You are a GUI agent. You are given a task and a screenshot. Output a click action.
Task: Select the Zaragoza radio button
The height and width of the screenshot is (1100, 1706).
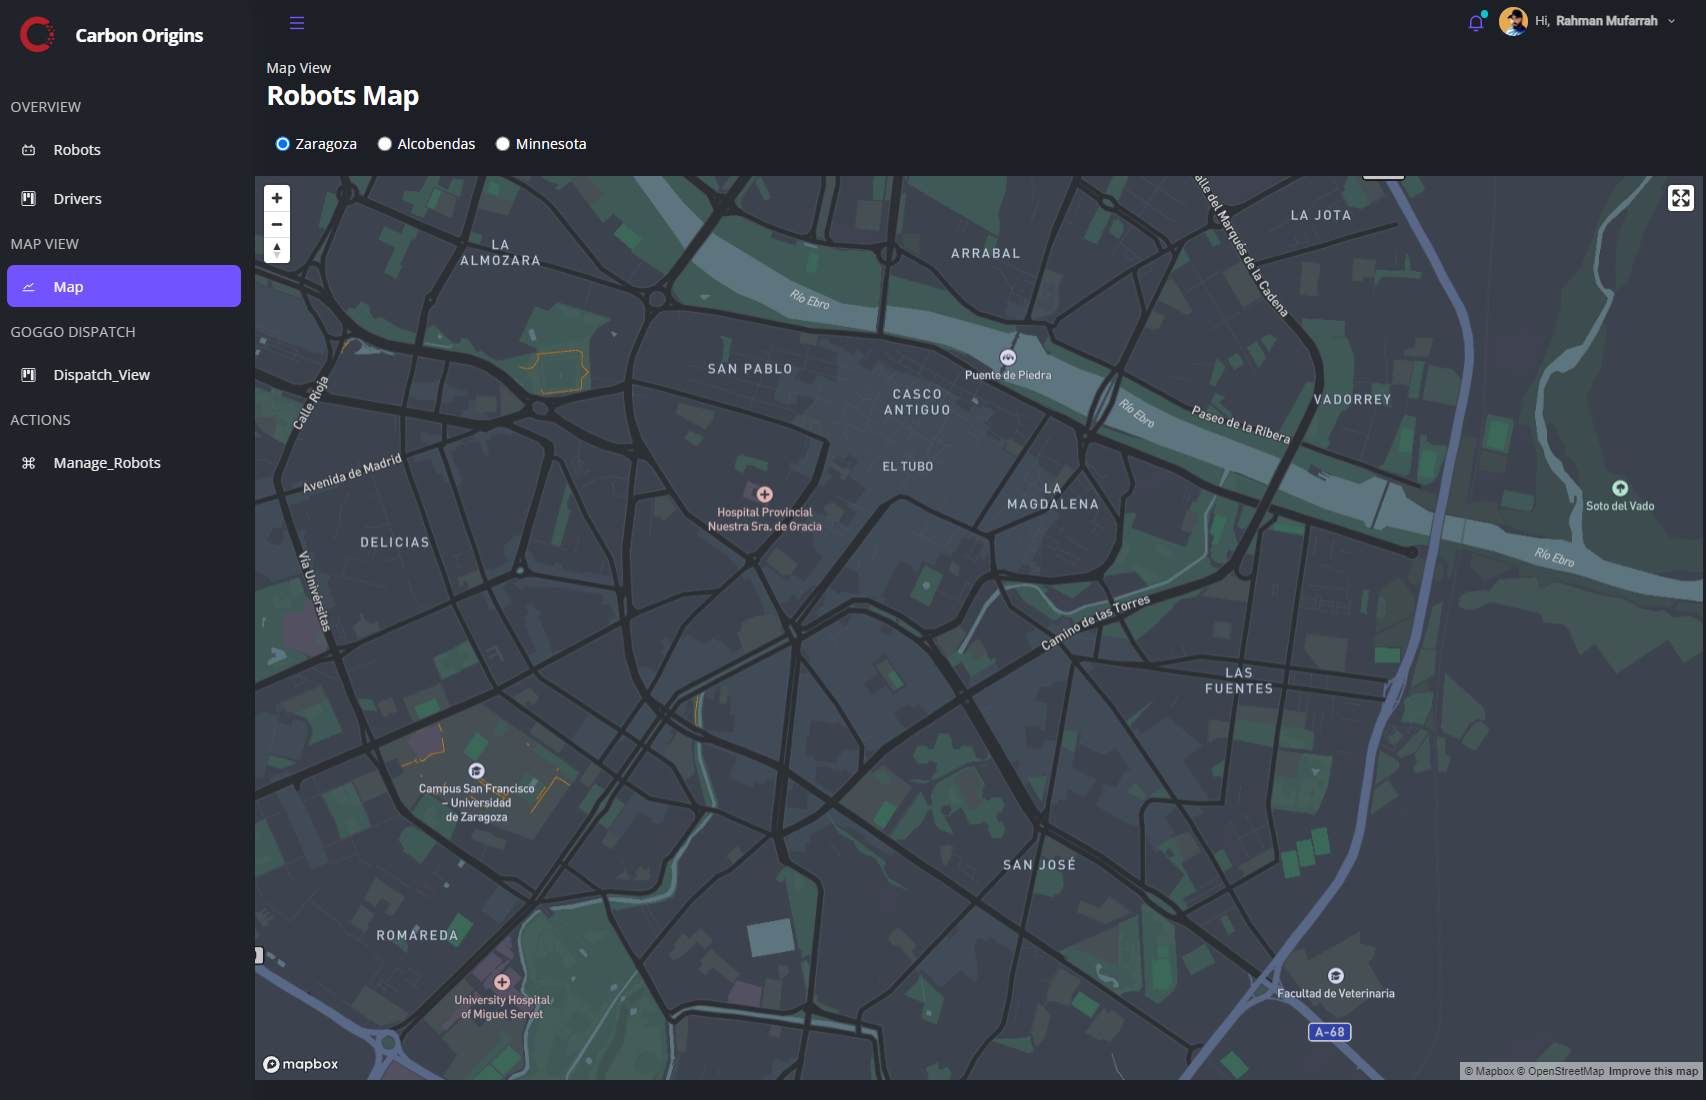(x=283, y=144)
